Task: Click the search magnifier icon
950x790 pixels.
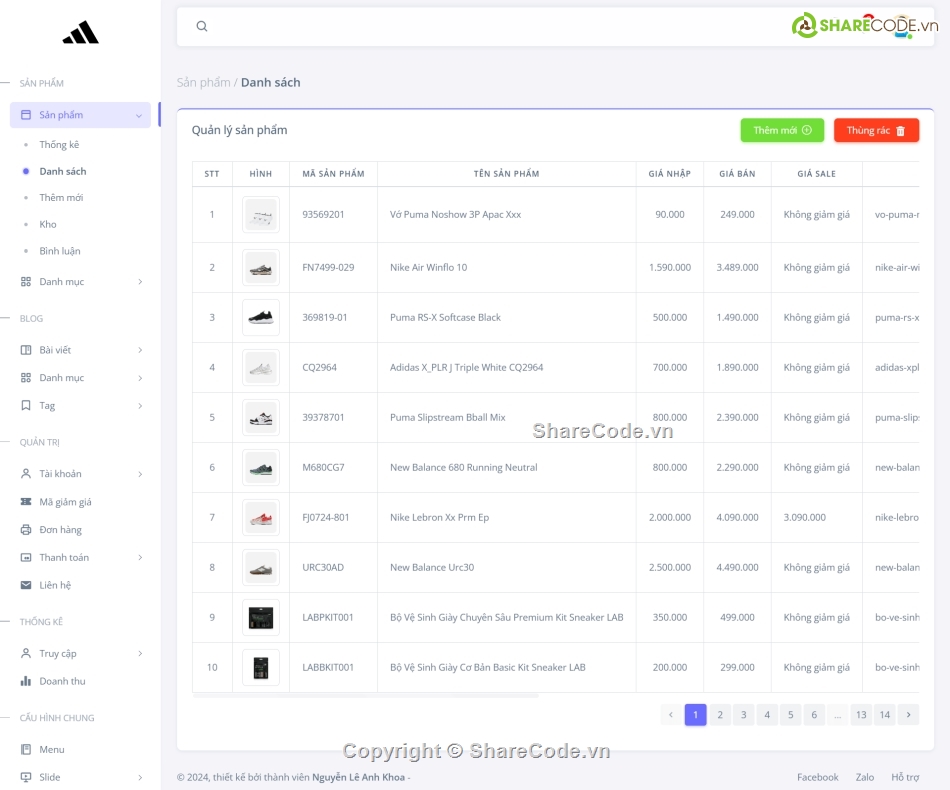Action: (202, 26)
